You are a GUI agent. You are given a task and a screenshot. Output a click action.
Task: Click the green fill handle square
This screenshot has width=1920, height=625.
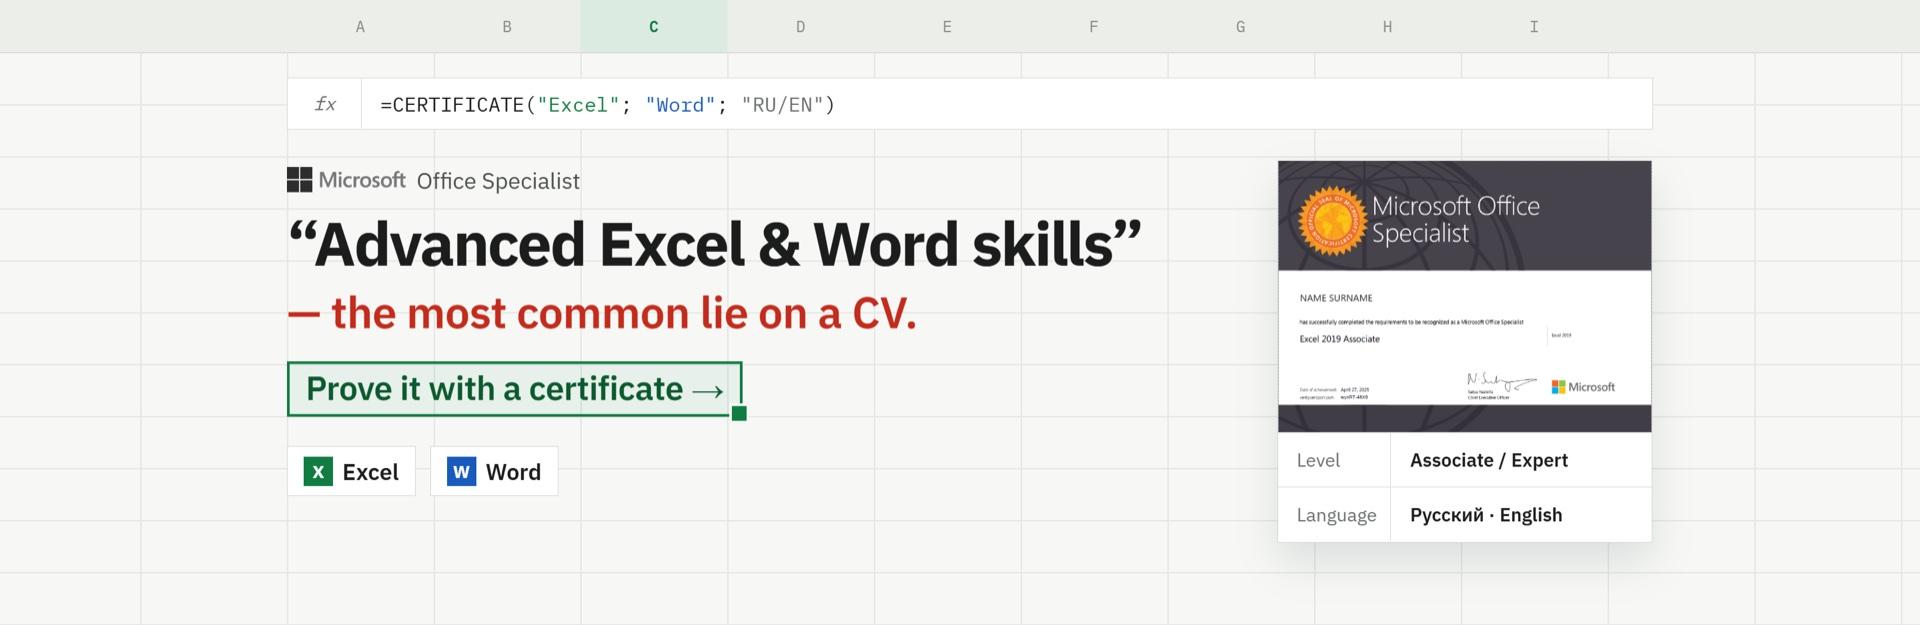click(739, 414)
